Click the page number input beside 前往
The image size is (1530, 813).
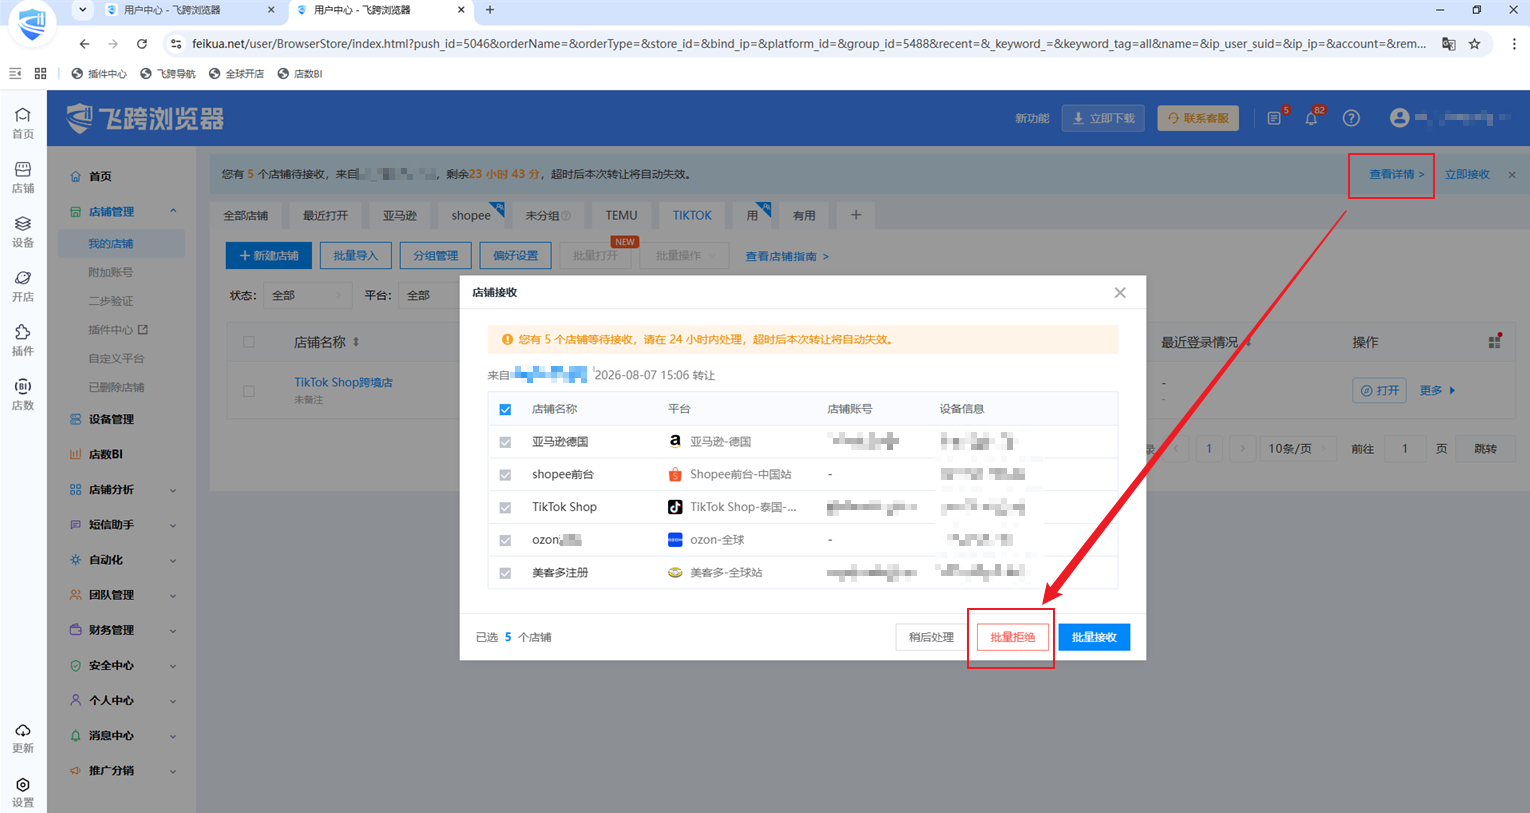click(1405, 449)
